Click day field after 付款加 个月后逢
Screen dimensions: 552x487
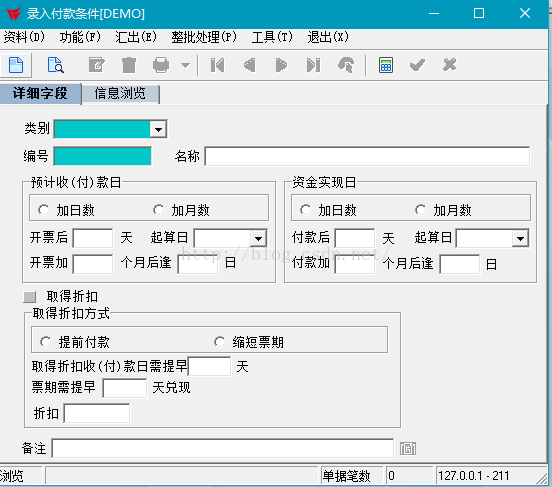coord(460,264)
